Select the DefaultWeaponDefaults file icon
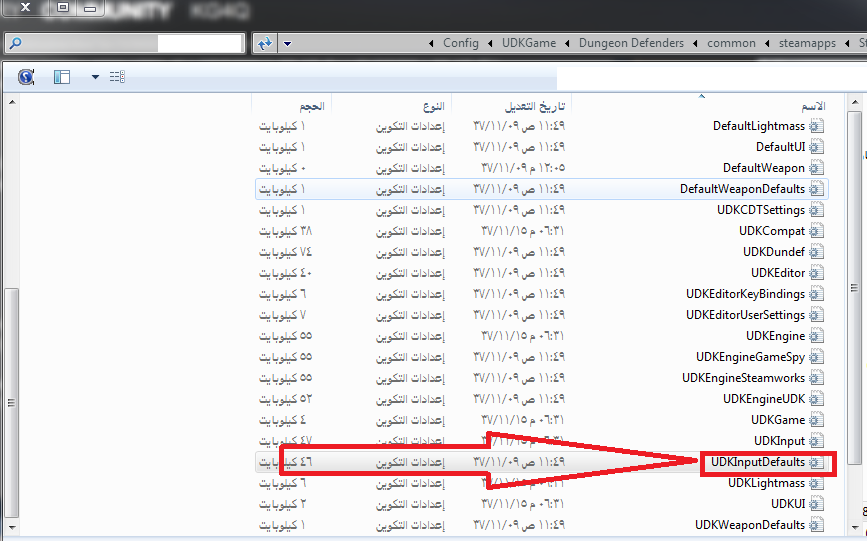 point(816,189)
